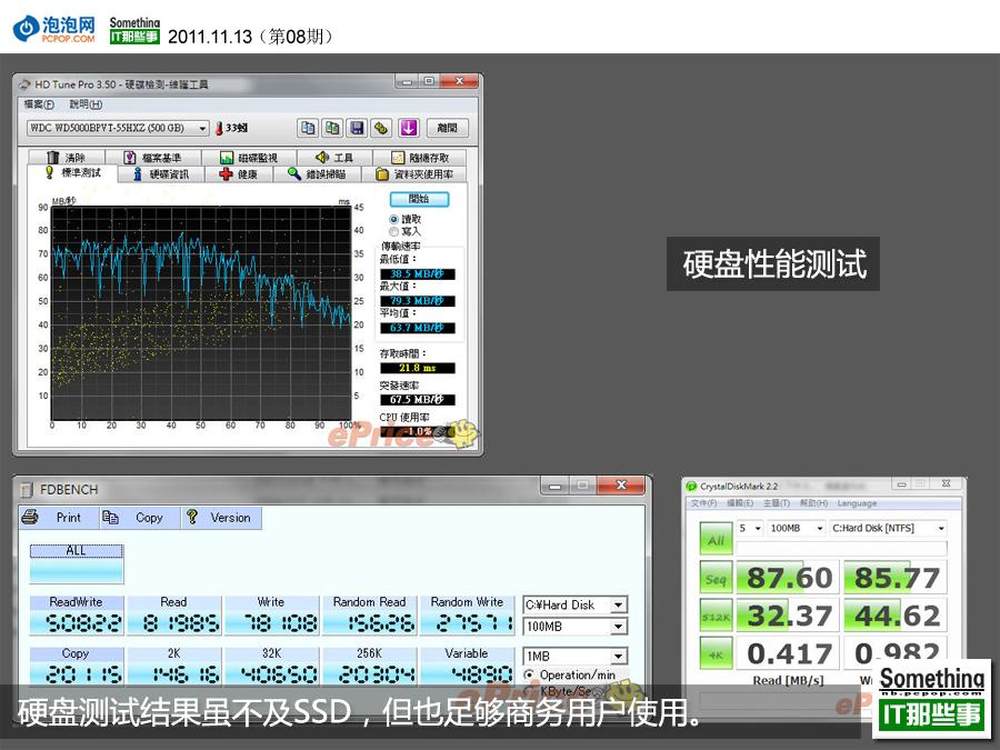Click the 離開 exit button in HD Tune
The image size is (1000, 750).
coord(447,128)
